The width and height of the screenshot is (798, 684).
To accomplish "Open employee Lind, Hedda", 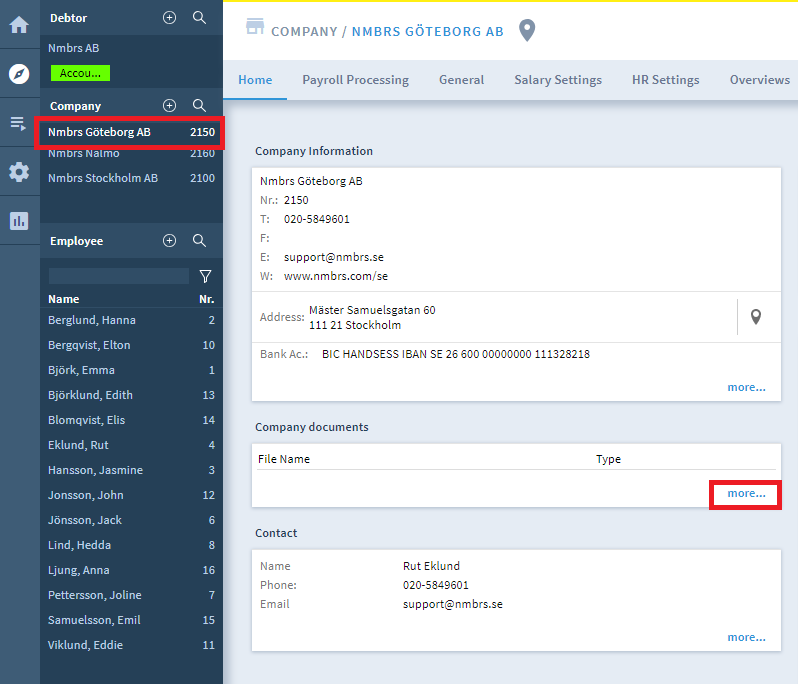I will (131, 545).
